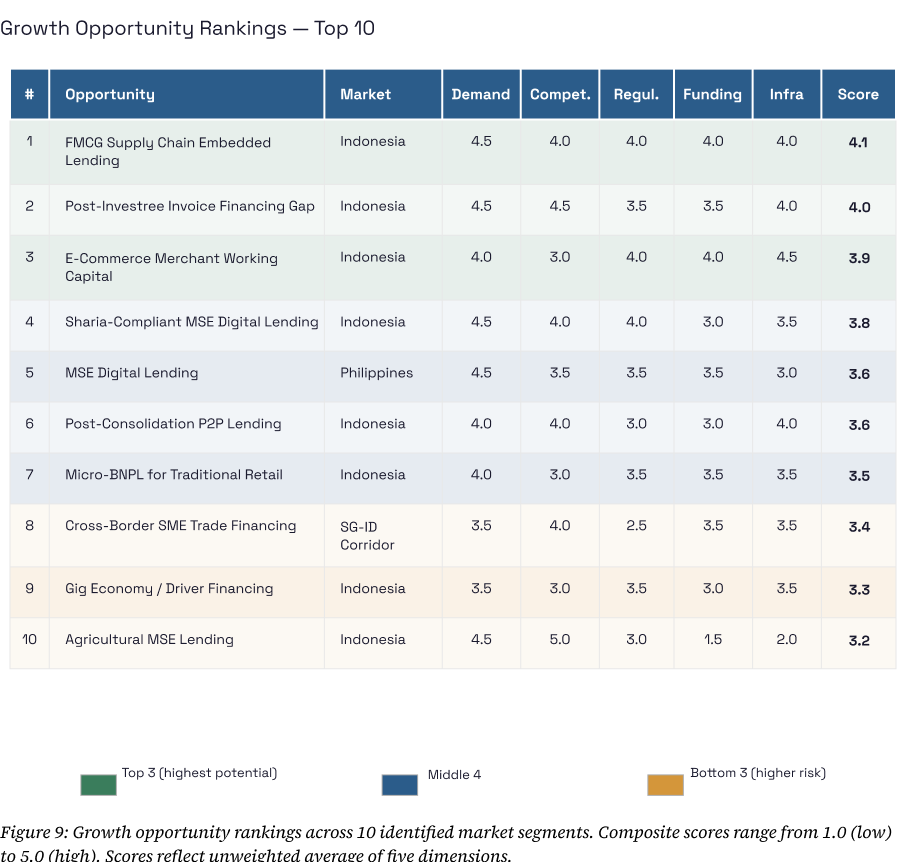
Task: Select the FMCG Supply Chain Embedded Lending row
Action: 168,151
